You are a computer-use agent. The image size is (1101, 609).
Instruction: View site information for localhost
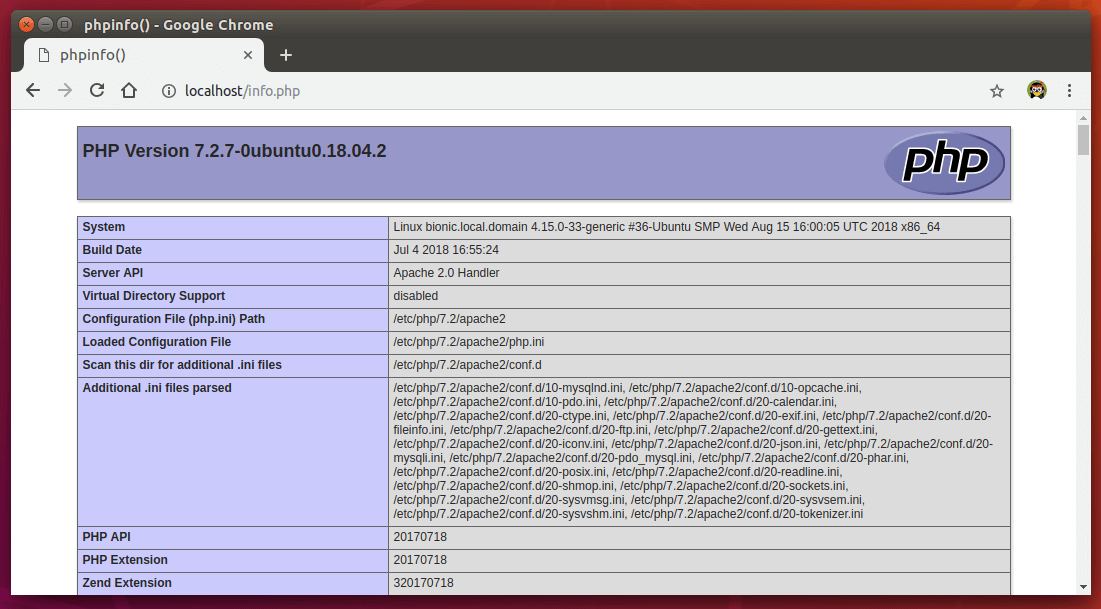coord(168,91)
